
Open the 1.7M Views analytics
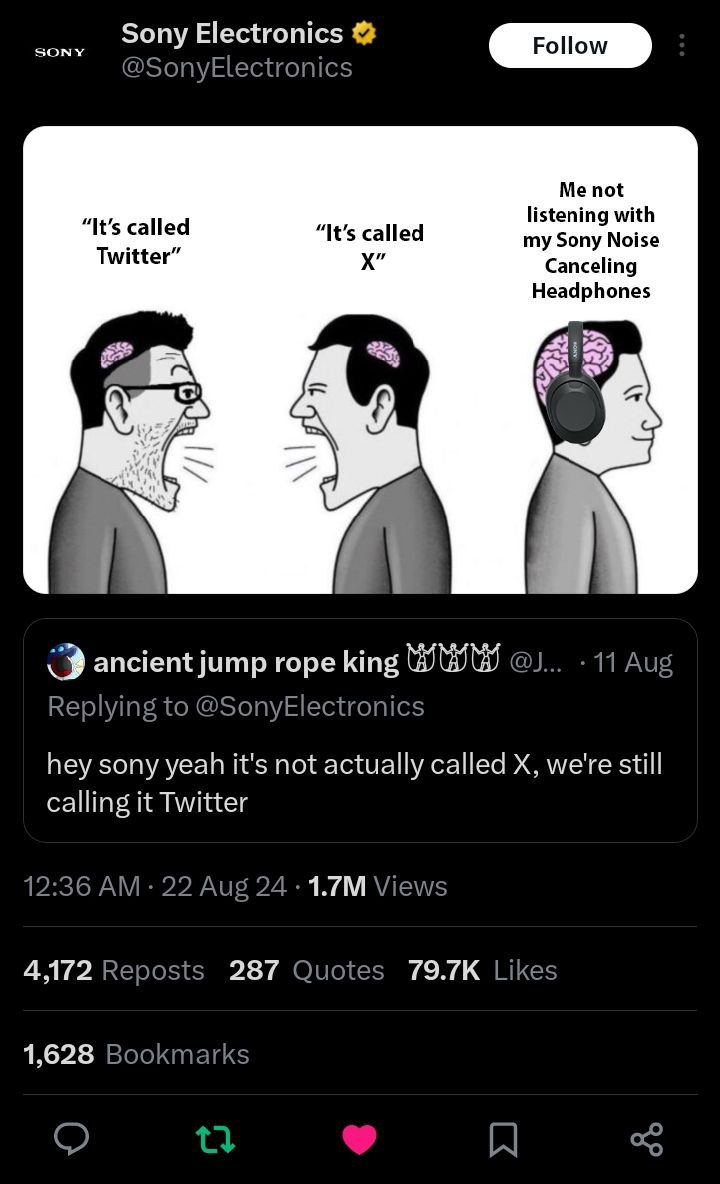(x=378, y=886)
